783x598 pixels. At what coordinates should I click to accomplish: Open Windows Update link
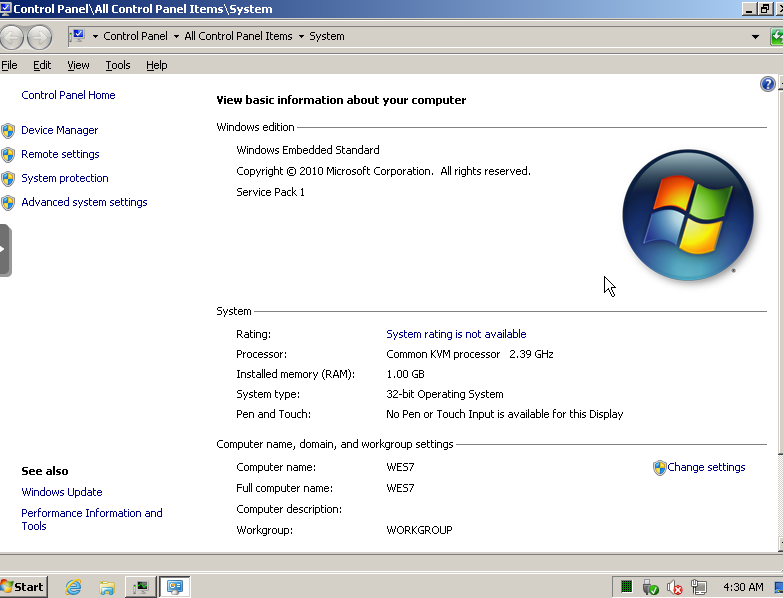click(x=61, y=492)
